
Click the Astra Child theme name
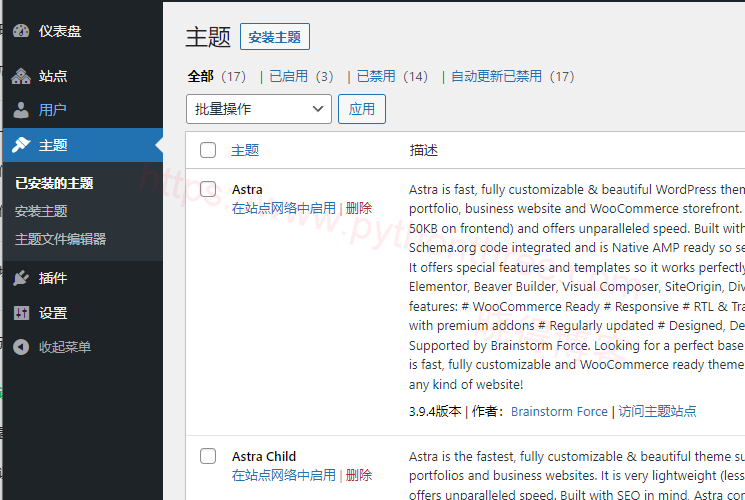point(264,457)
